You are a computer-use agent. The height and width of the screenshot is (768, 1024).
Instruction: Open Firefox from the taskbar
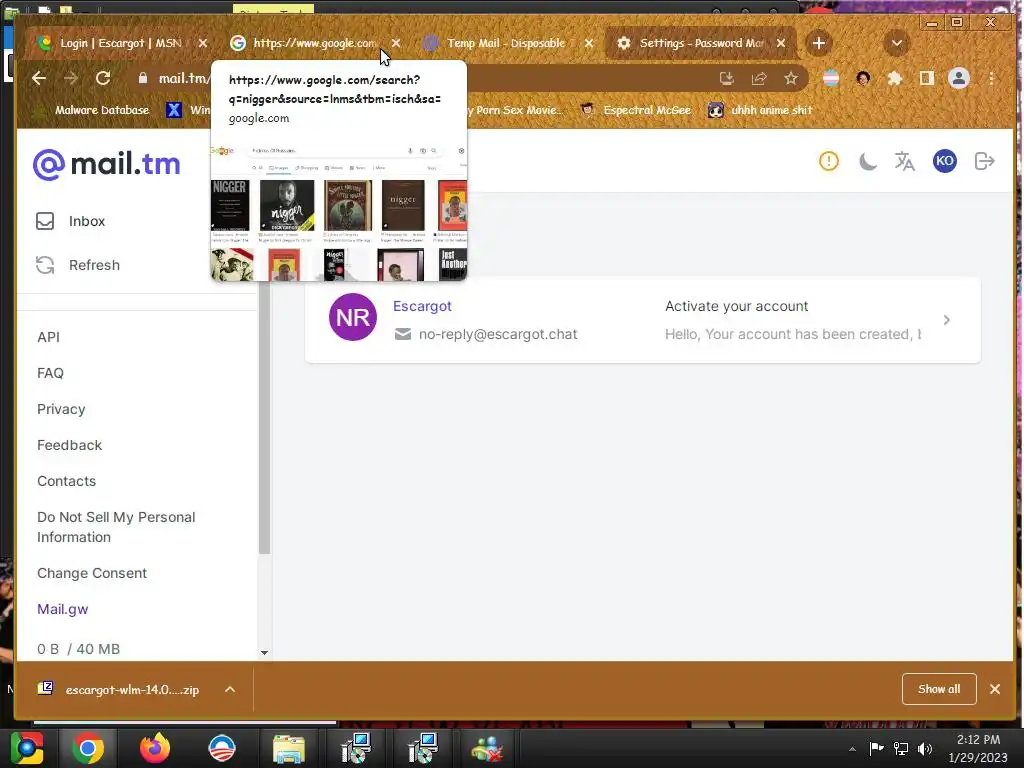click(x=155, y=748)
